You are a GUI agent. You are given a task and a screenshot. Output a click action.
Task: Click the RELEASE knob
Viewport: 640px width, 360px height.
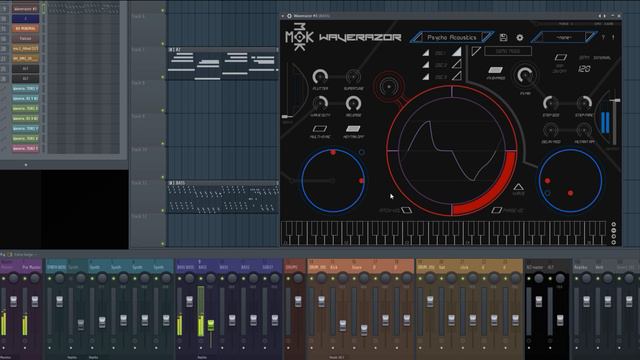click(353, 104)
